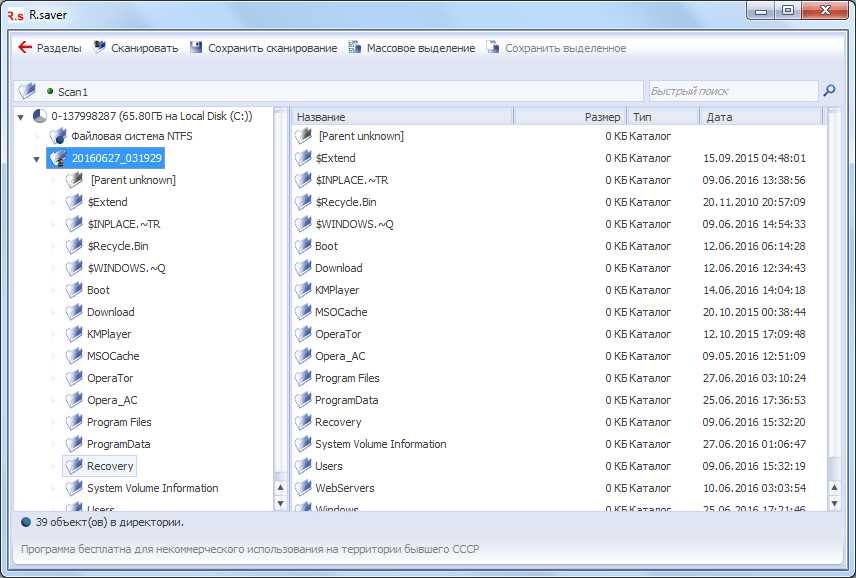
Task: Click the KMPlayer folder icon in file list
Action: click(x=304, y=290)
